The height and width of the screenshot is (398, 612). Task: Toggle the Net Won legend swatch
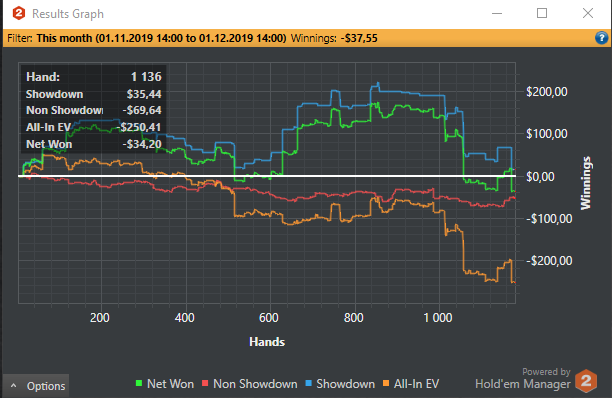click(139, 384)
